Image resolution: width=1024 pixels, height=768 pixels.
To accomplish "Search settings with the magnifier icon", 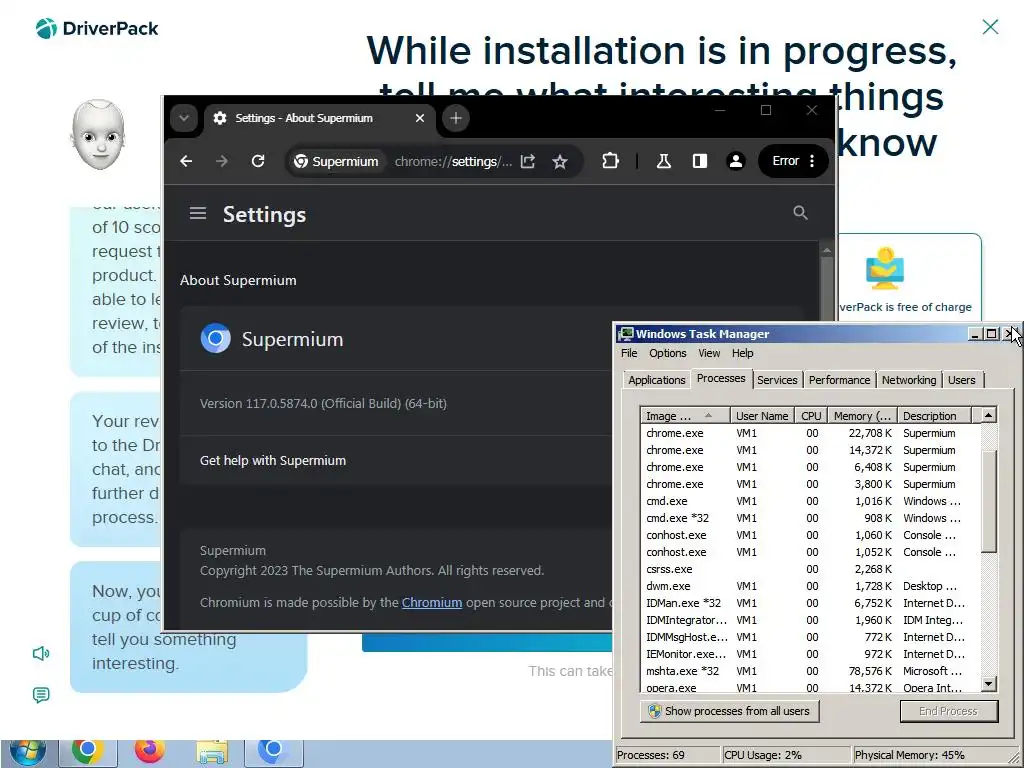I will pyautogui.click(x=800, y=213).
